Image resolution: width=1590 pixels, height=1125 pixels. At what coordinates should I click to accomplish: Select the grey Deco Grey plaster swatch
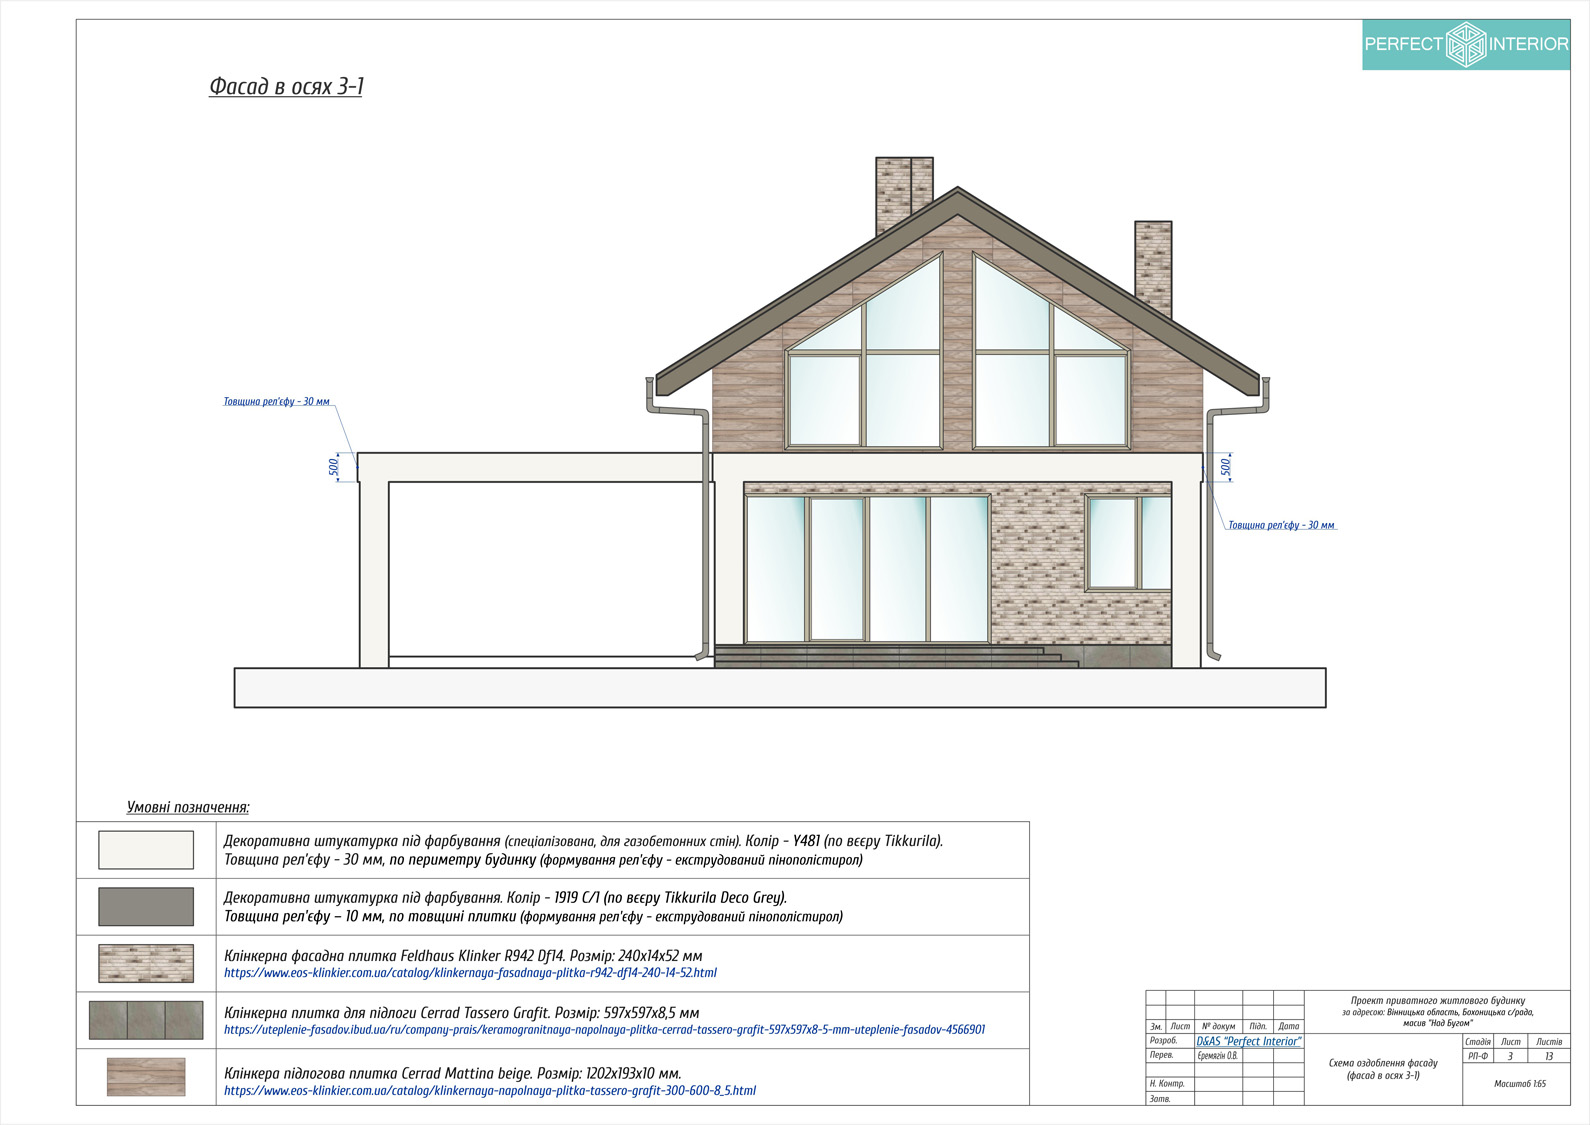(x=146, y=907)
